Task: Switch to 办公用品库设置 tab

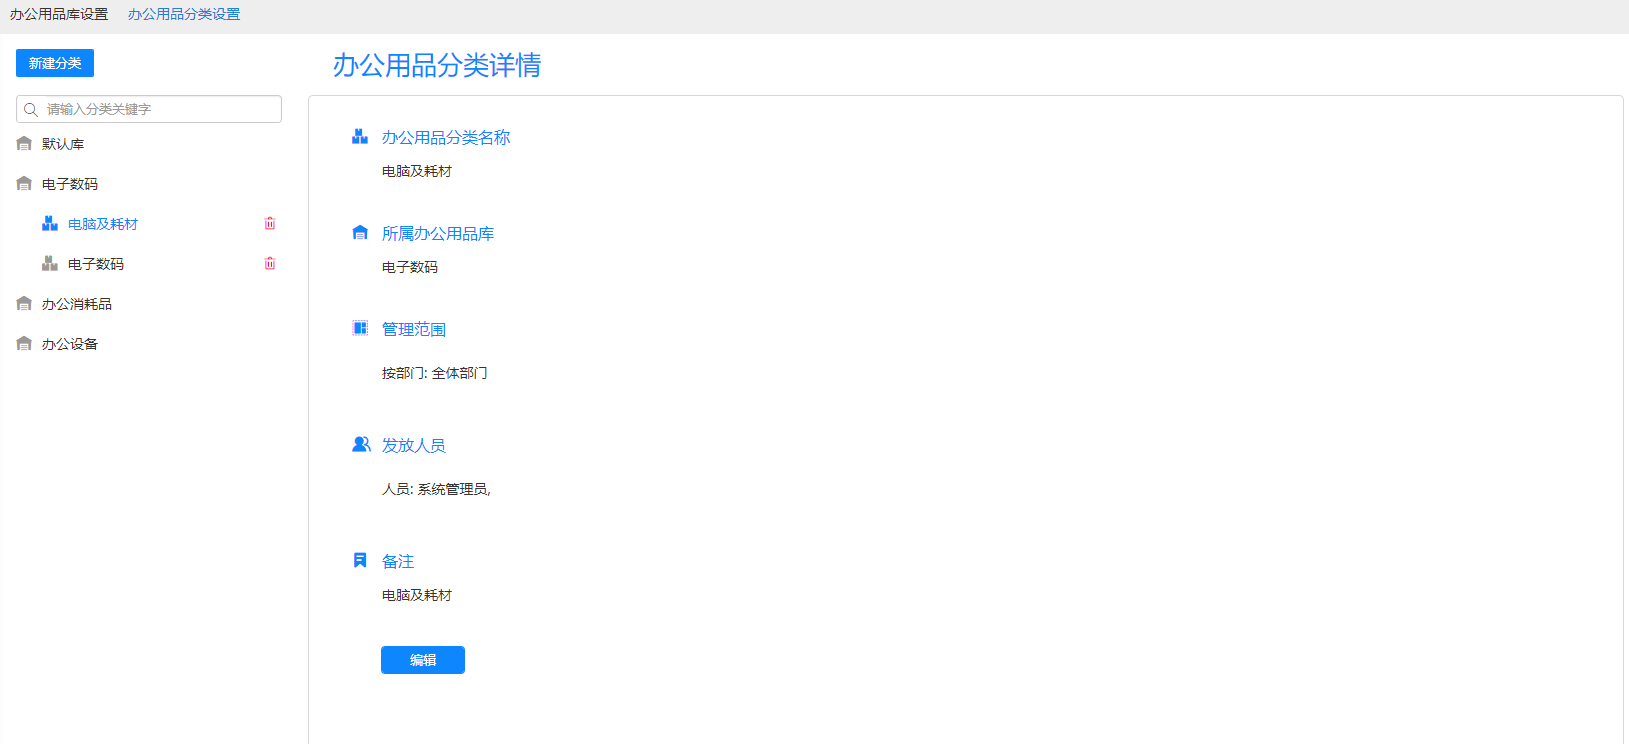Action: pyautogui.click(x=59, y=15)
